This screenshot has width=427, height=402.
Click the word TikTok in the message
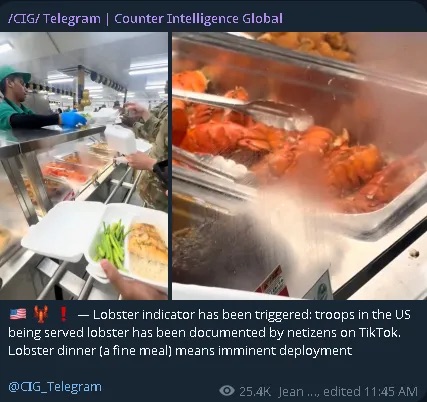click(378, 332)
